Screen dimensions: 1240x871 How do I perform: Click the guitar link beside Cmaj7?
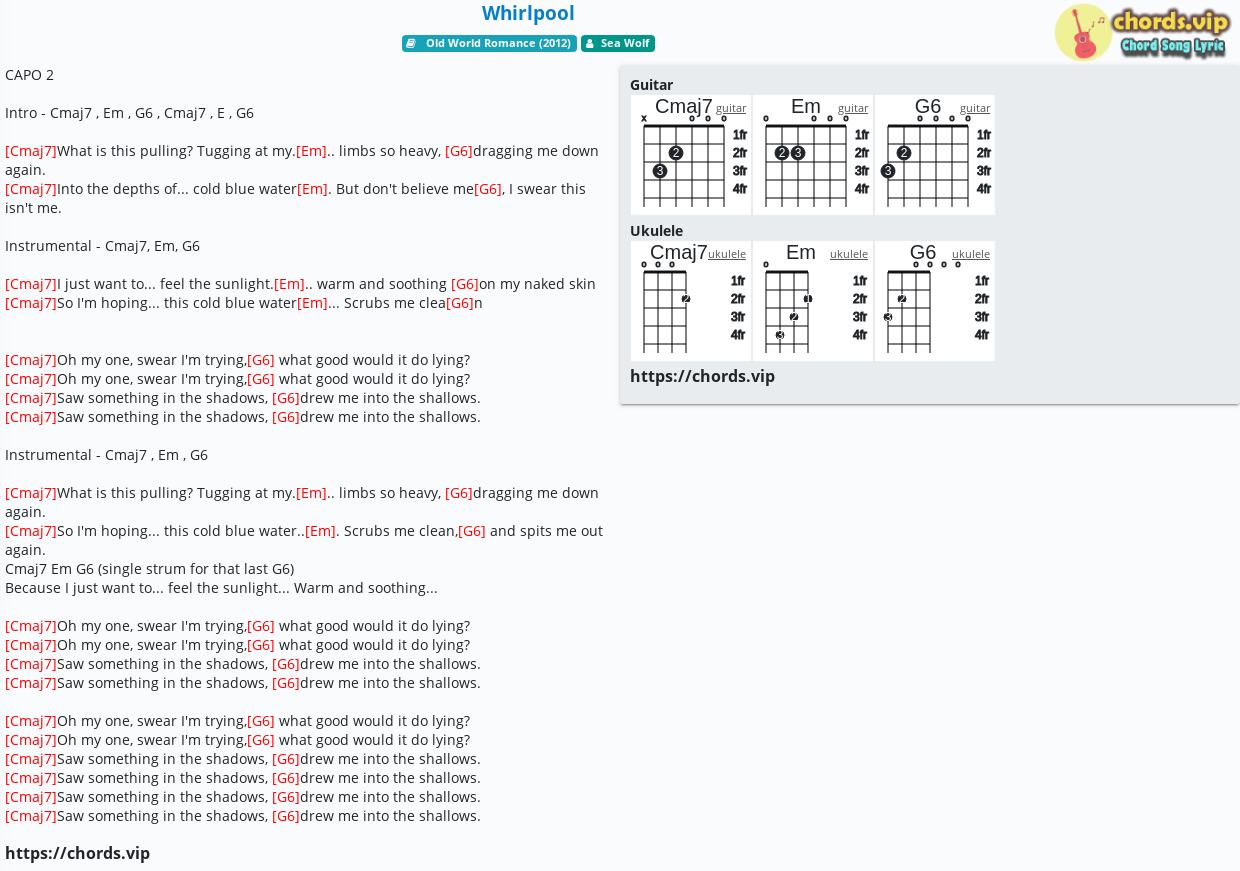click(x=731, y=108)
